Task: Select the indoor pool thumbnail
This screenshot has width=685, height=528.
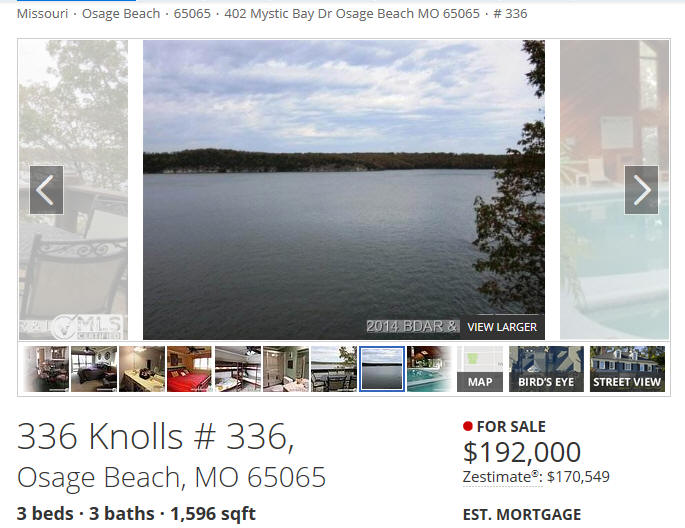Action: 429,369
